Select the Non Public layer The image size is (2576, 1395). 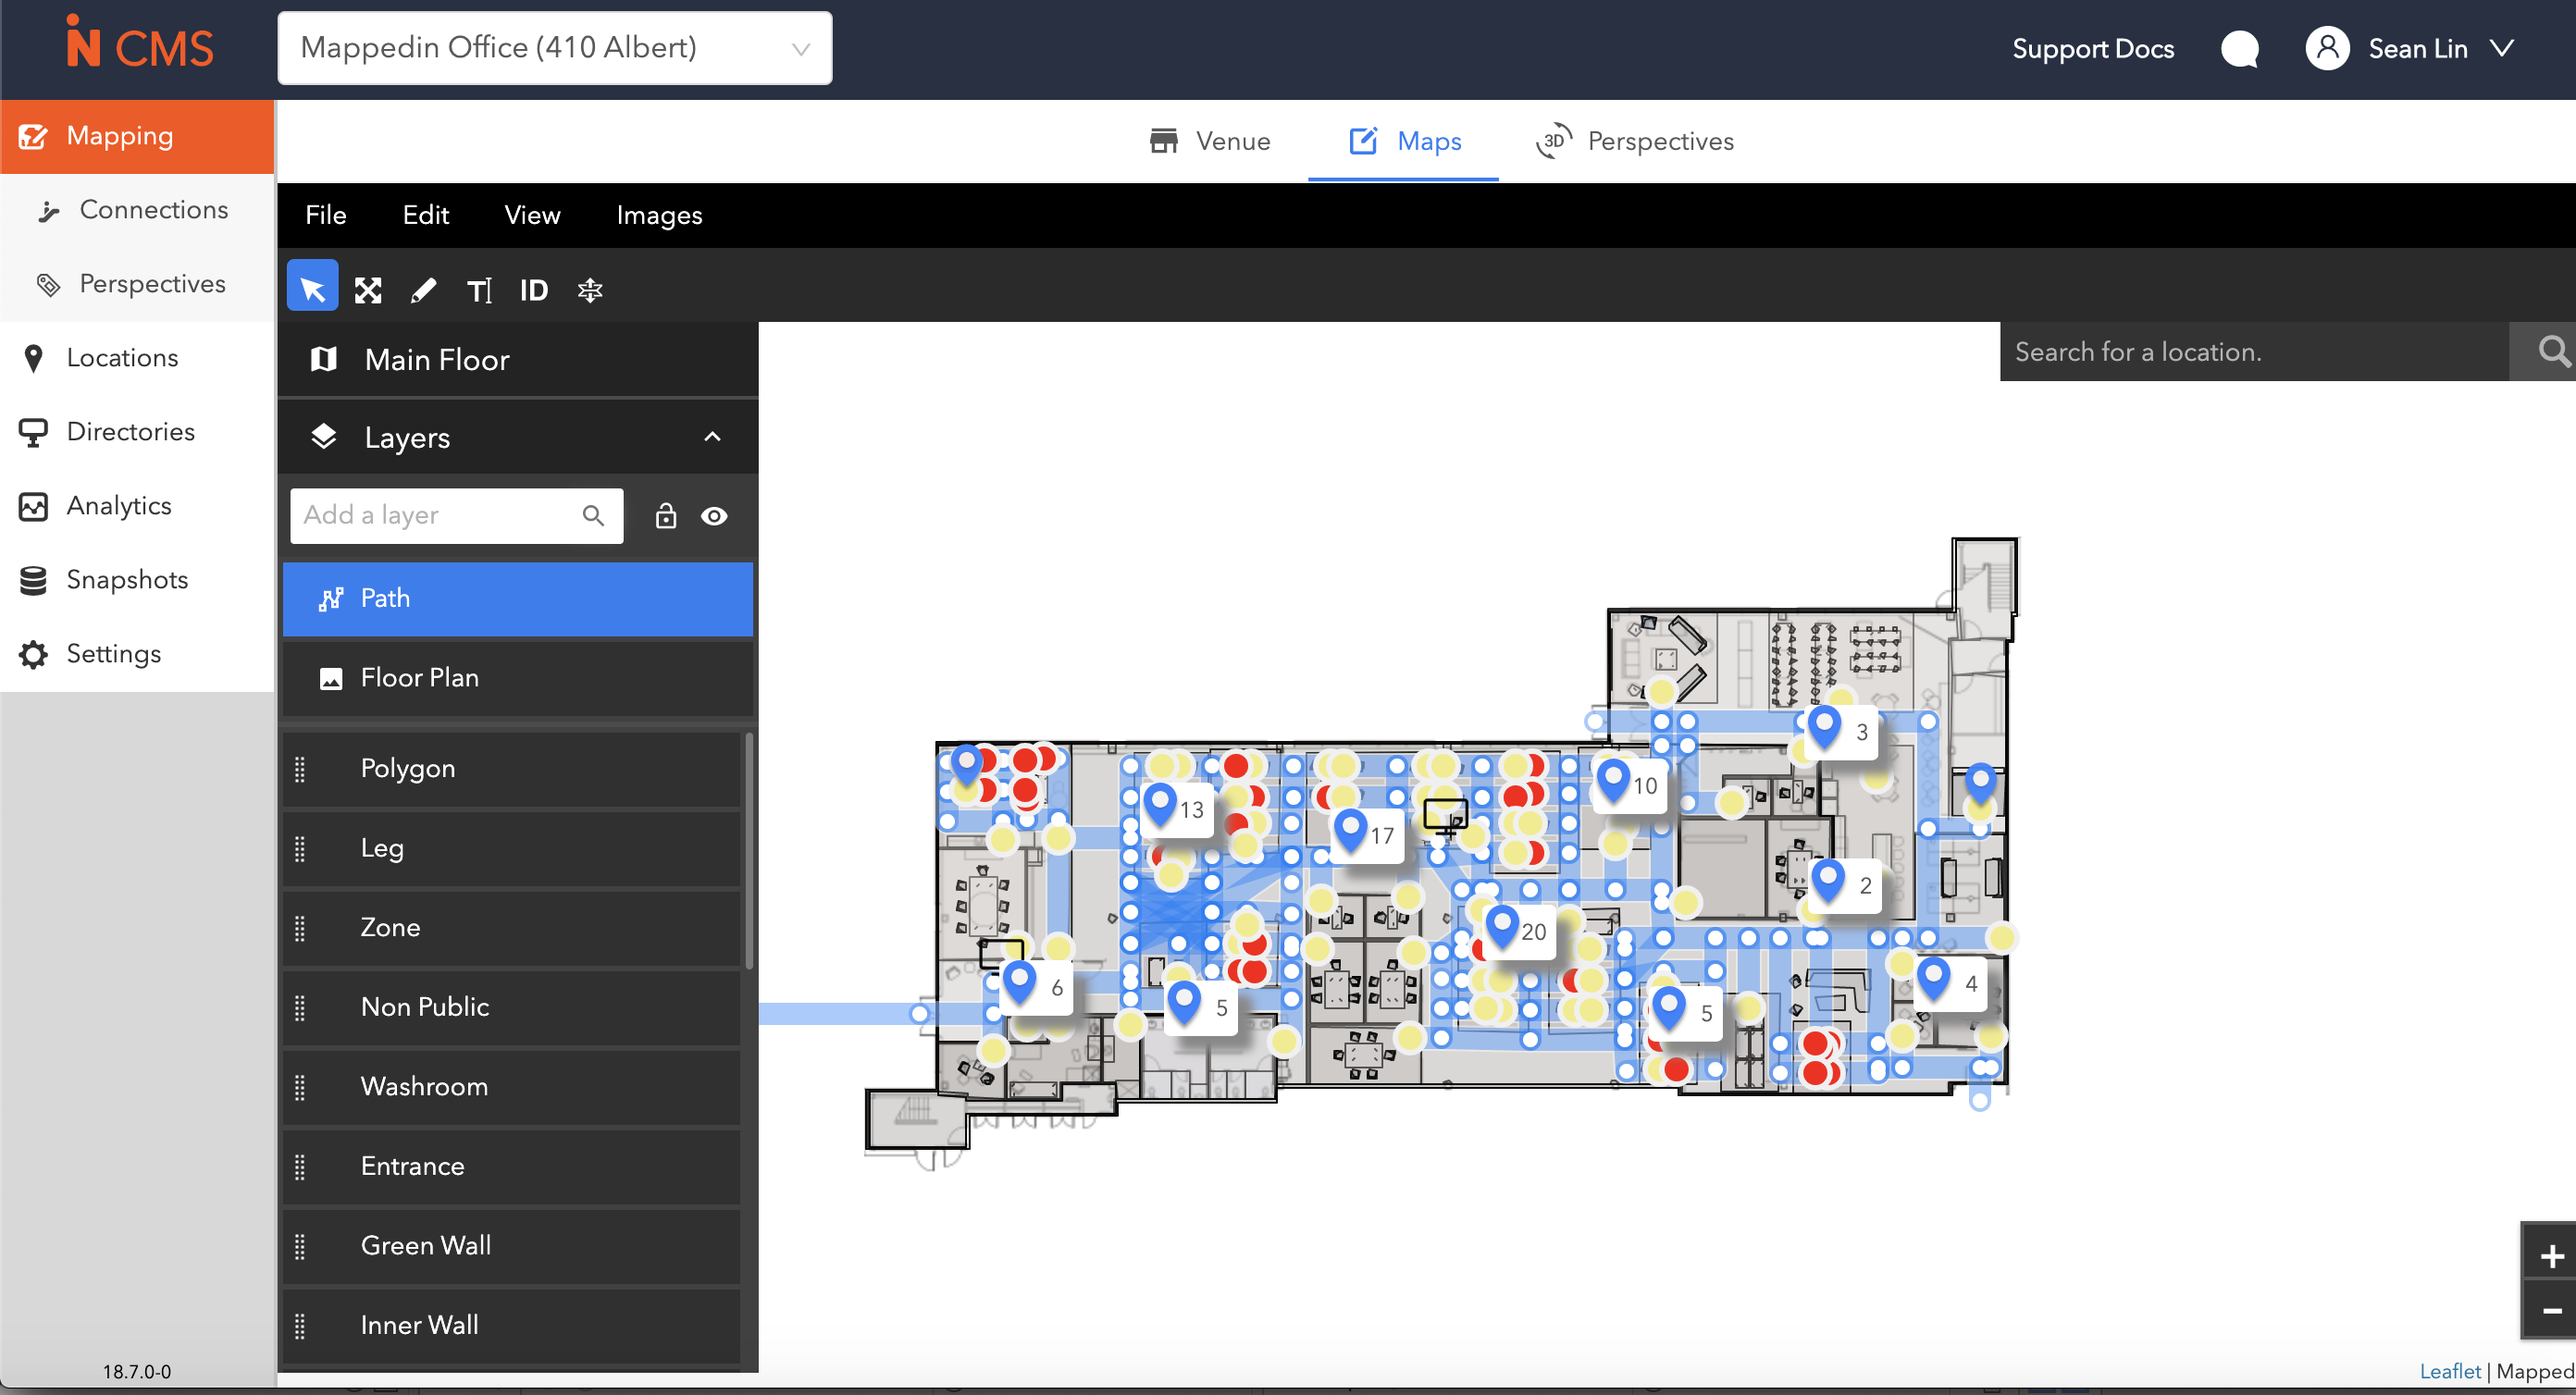pos(512,1007)
